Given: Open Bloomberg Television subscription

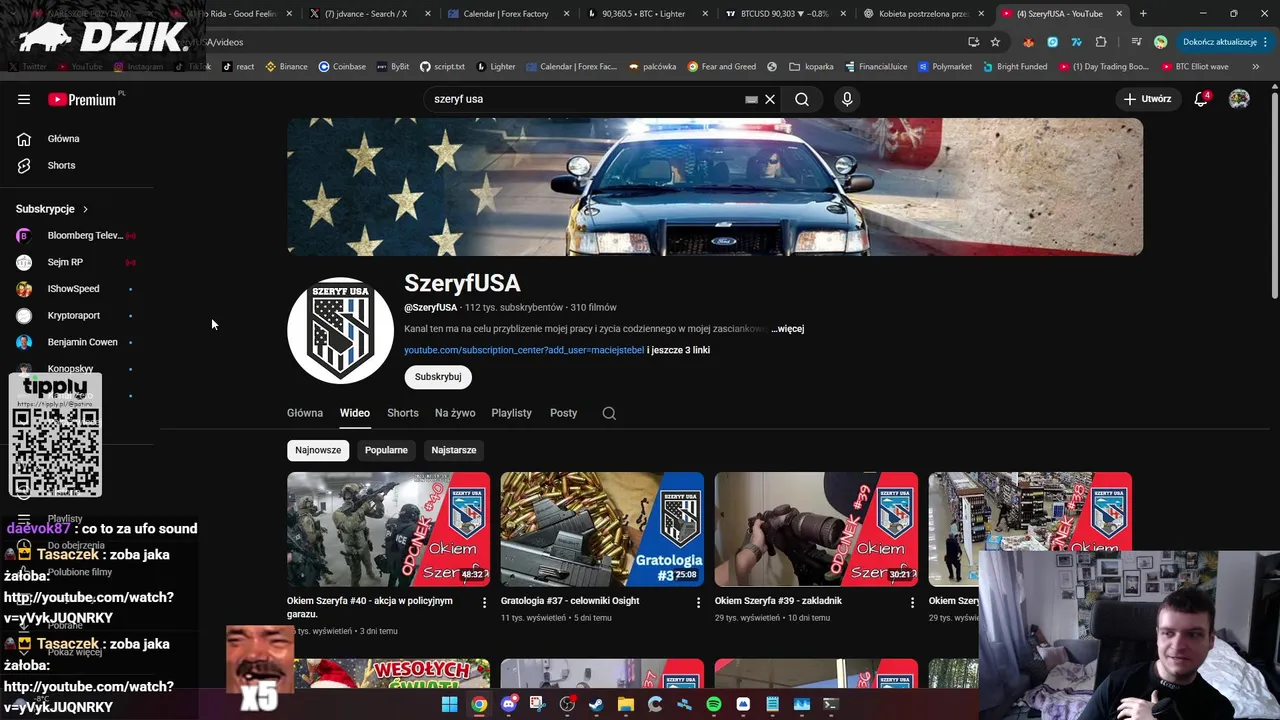Looking at the screenshot, I should coord(77,235).
